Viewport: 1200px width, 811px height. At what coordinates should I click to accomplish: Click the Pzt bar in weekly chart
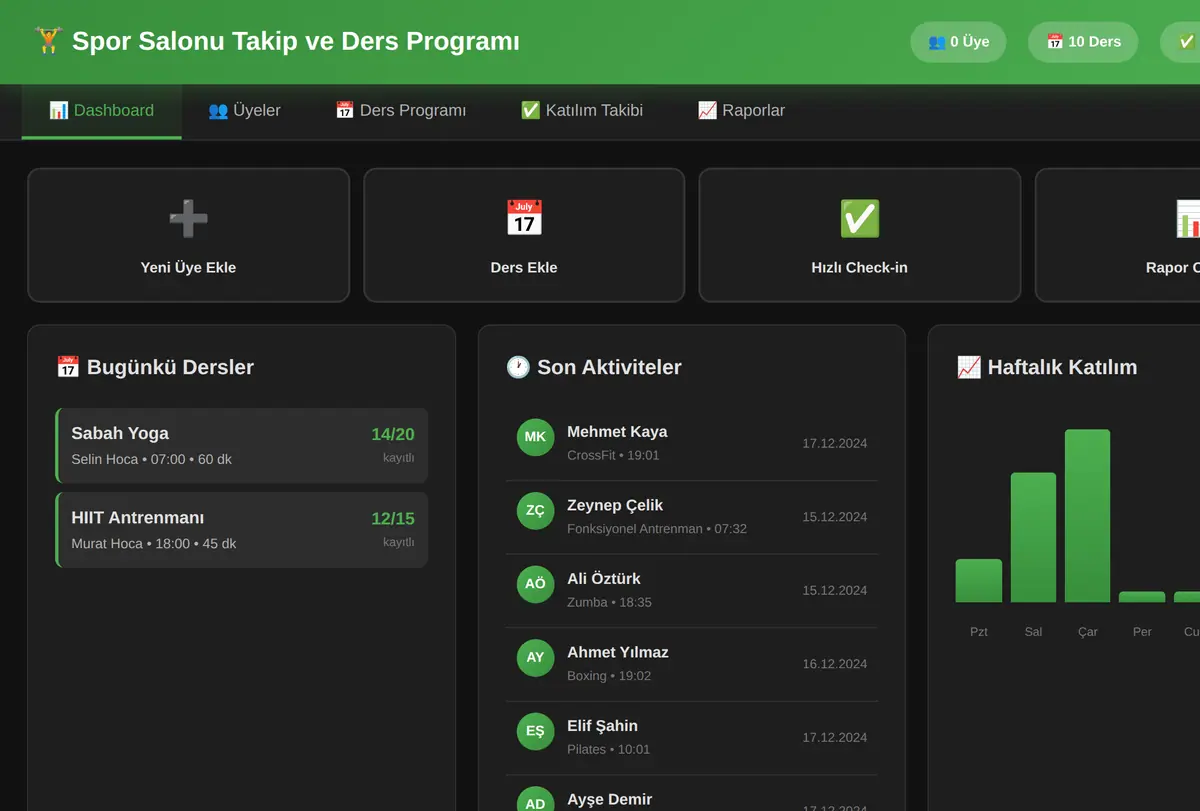coord(979,581)
